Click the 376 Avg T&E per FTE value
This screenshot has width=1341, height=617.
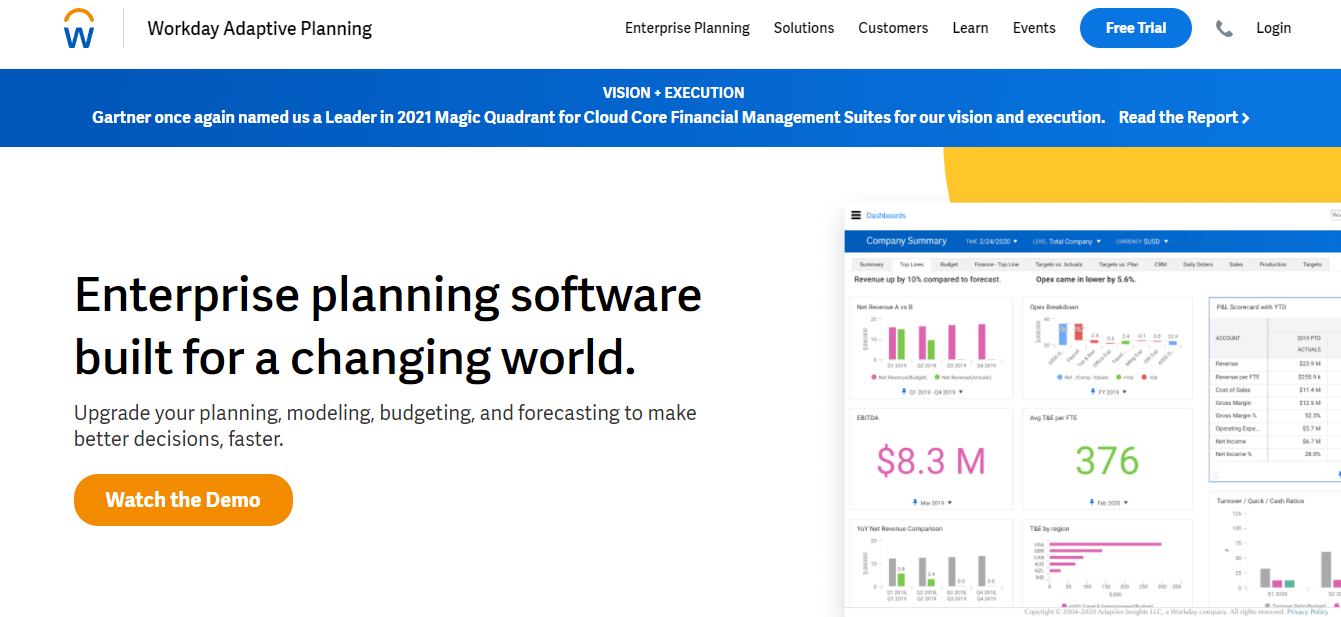pyautogui.click(x=1107, y=460)
